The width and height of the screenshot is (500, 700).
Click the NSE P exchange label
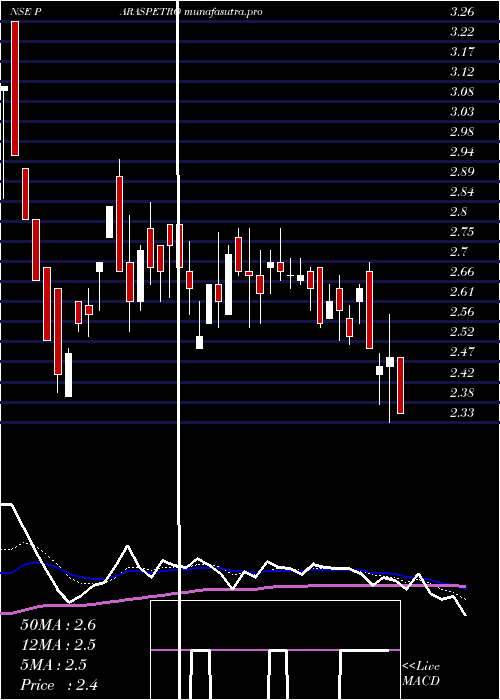pyautogui.click(x=26, y=12)
